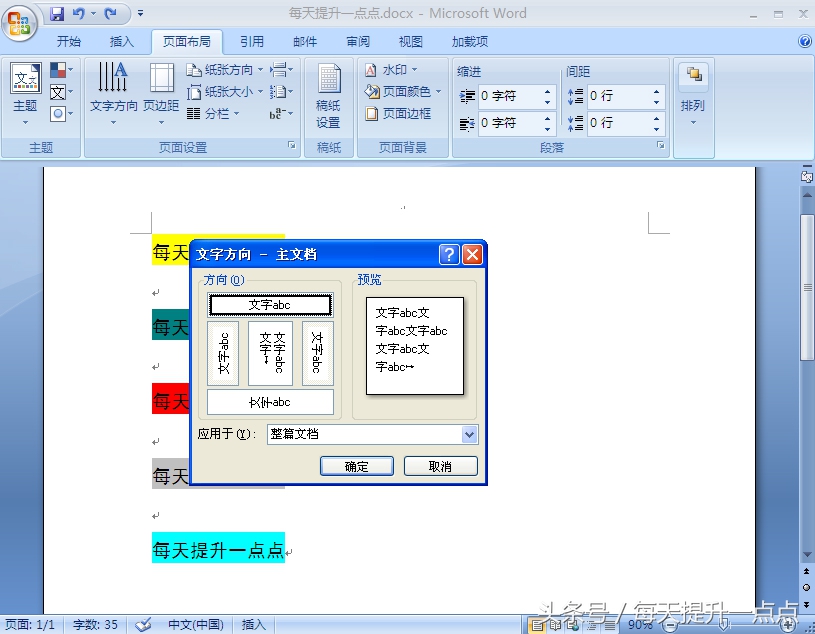Increase left indent with up spinner
Viewport: 815px width, 634px height.
[x=548, y=91]
